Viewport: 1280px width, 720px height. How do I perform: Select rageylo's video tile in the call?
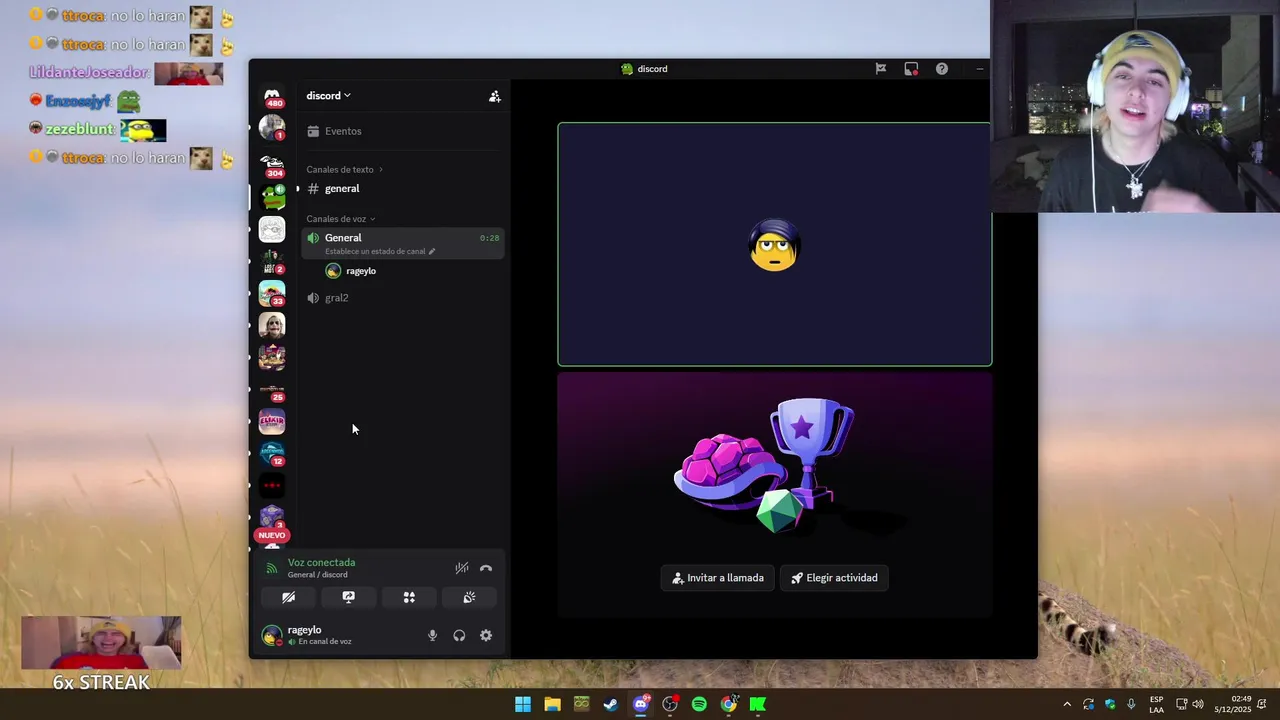[x=774, y=244]
